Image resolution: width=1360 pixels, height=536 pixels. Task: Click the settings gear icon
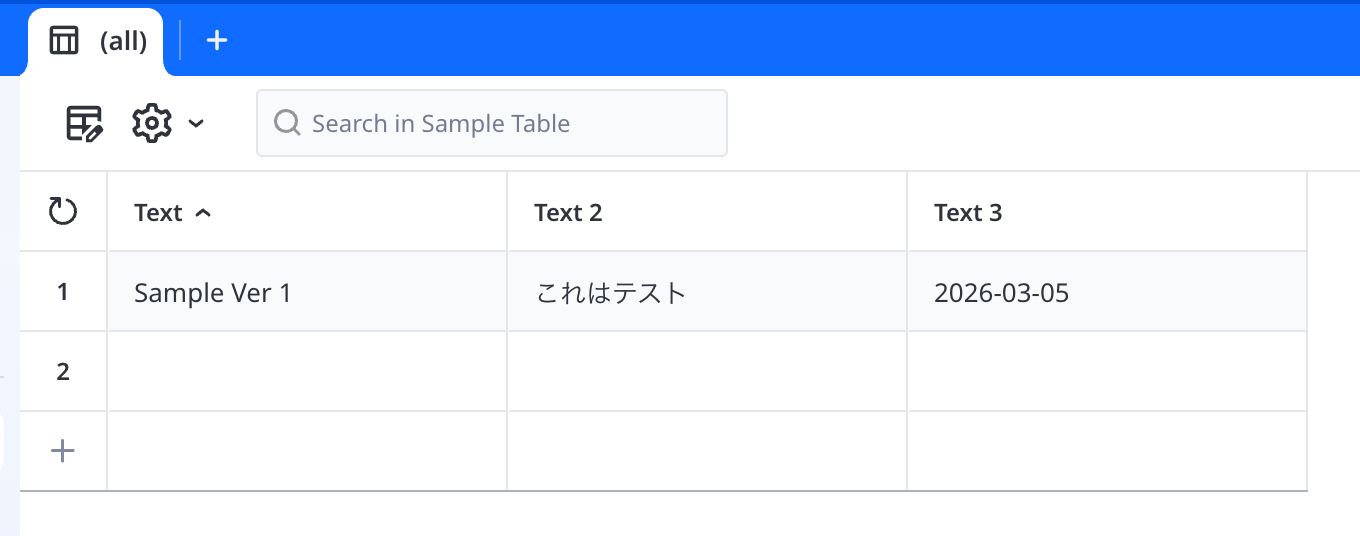tap(152, 123)
